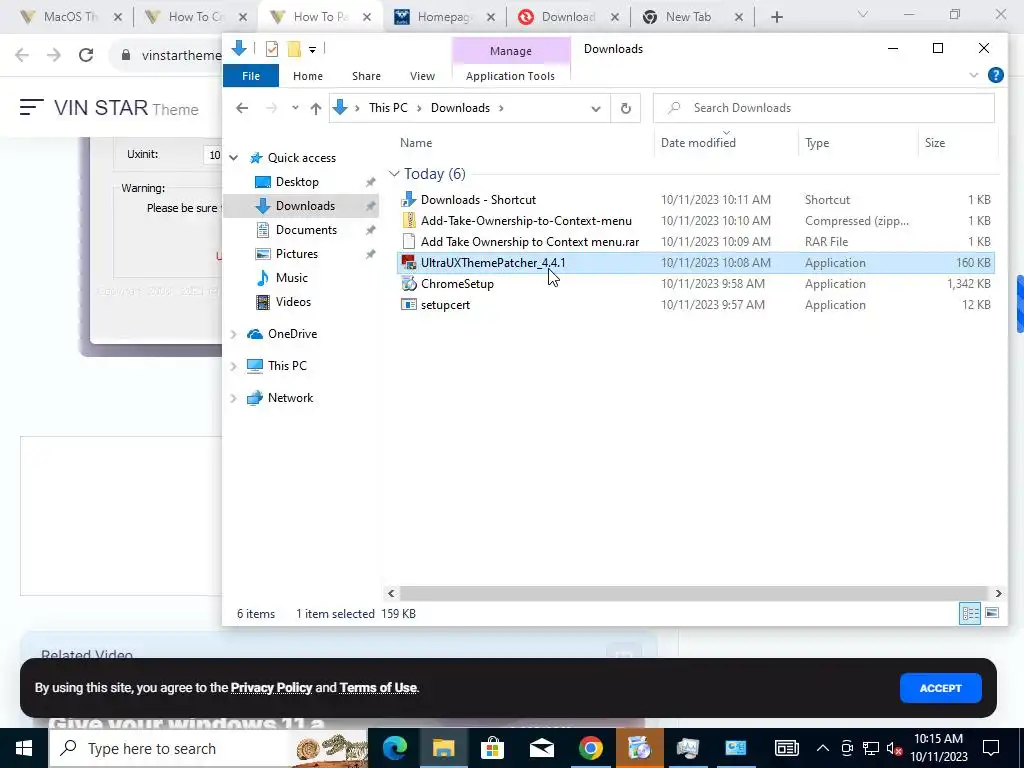Open a new Chrome tab with plus icon
1024x768 pixels.
[x=776, y=17]
